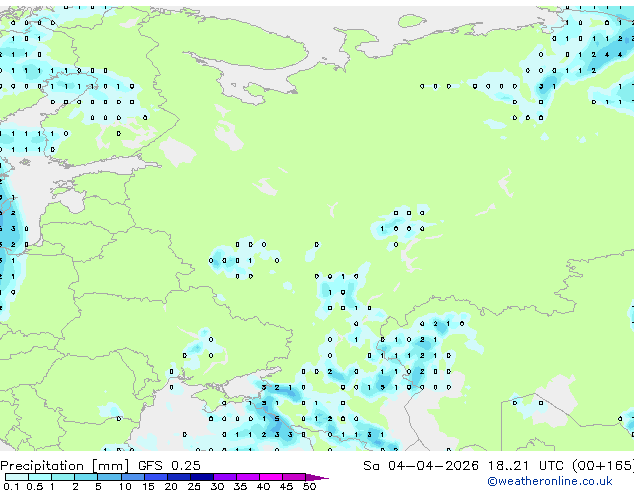Click the 0.1 mm legend color swatch
Image resolution: width=634 pixels, height=490 pixels.
[17, 477]
